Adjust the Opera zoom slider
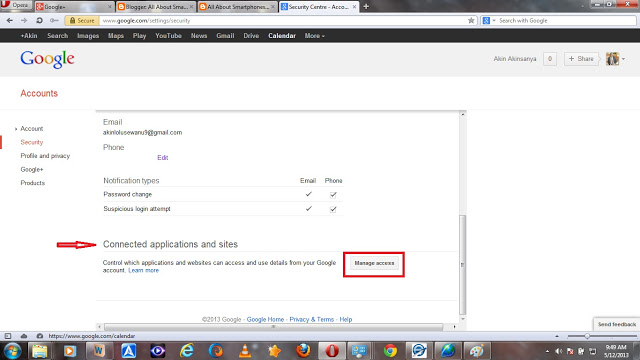 [x=587, y=336]
